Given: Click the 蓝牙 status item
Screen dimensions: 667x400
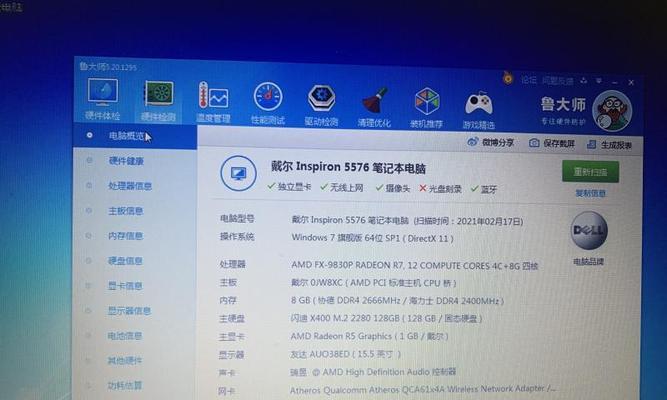Looking at the screenshot, I should point(484,189).
